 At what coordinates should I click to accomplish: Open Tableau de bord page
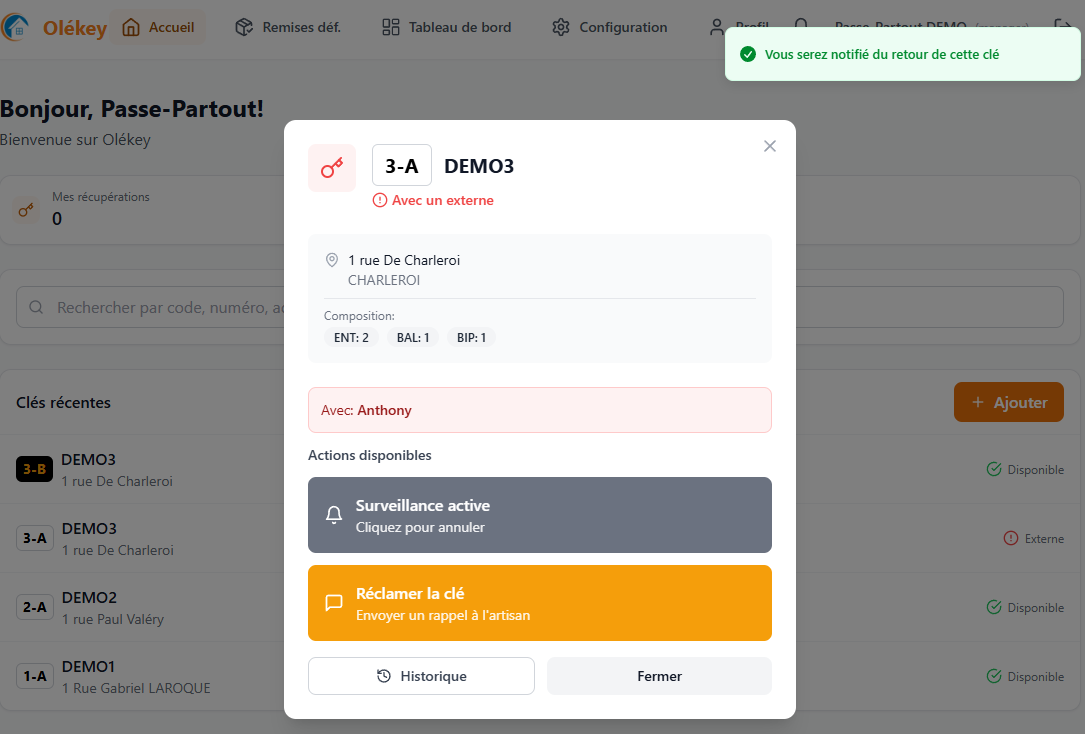[447, 28]
